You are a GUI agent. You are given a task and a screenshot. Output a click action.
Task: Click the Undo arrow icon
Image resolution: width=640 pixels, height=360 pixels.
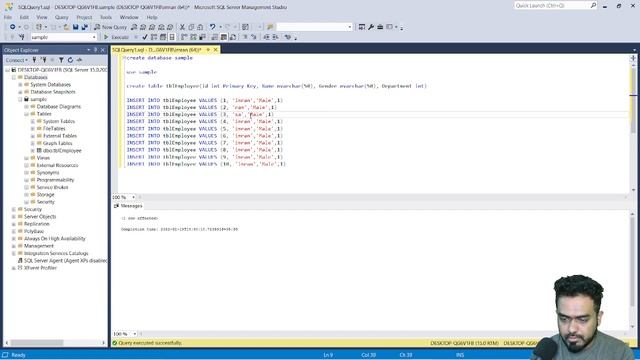tap(212, 27)
